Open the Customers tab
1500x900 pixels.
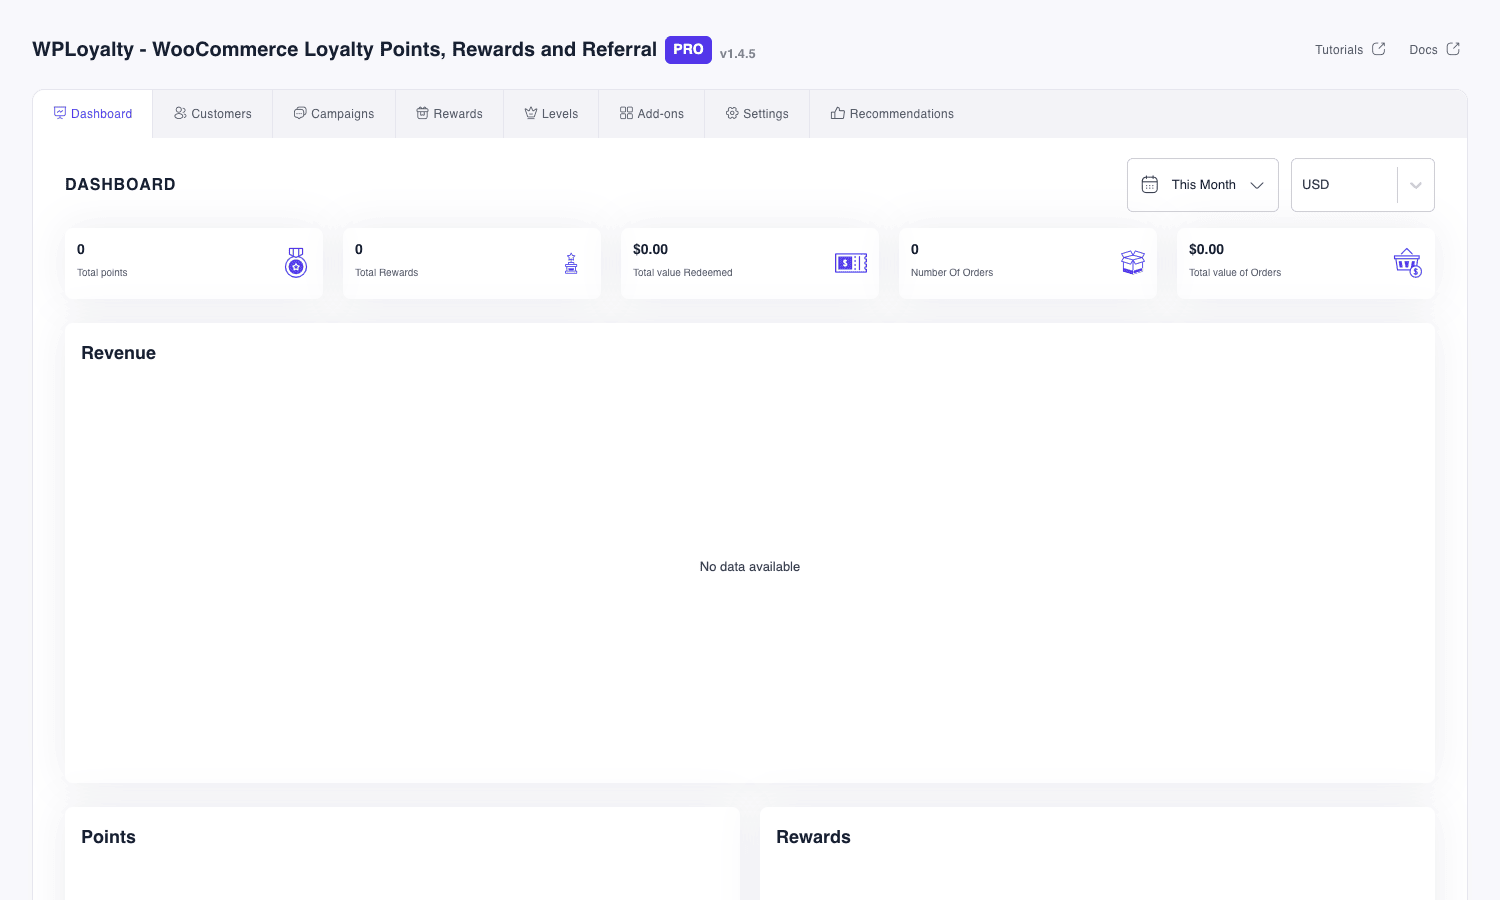point(213,114)
